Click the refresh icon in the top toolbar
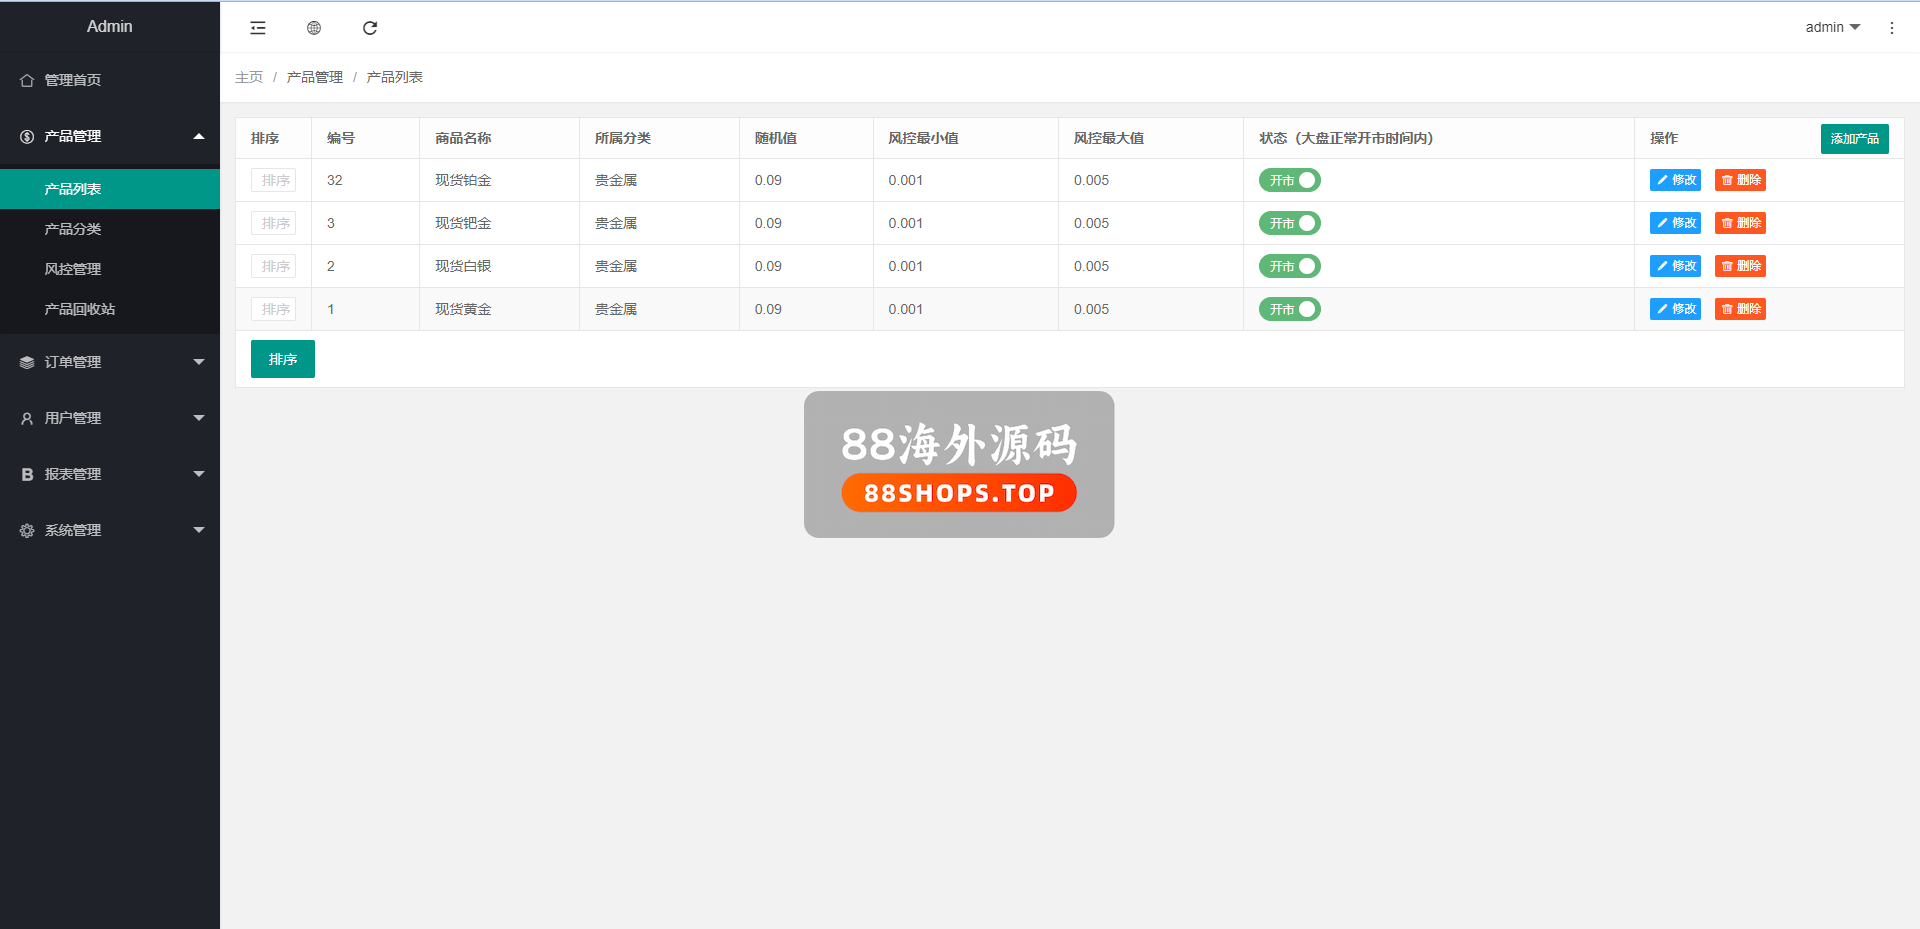 tap(370, 28)
